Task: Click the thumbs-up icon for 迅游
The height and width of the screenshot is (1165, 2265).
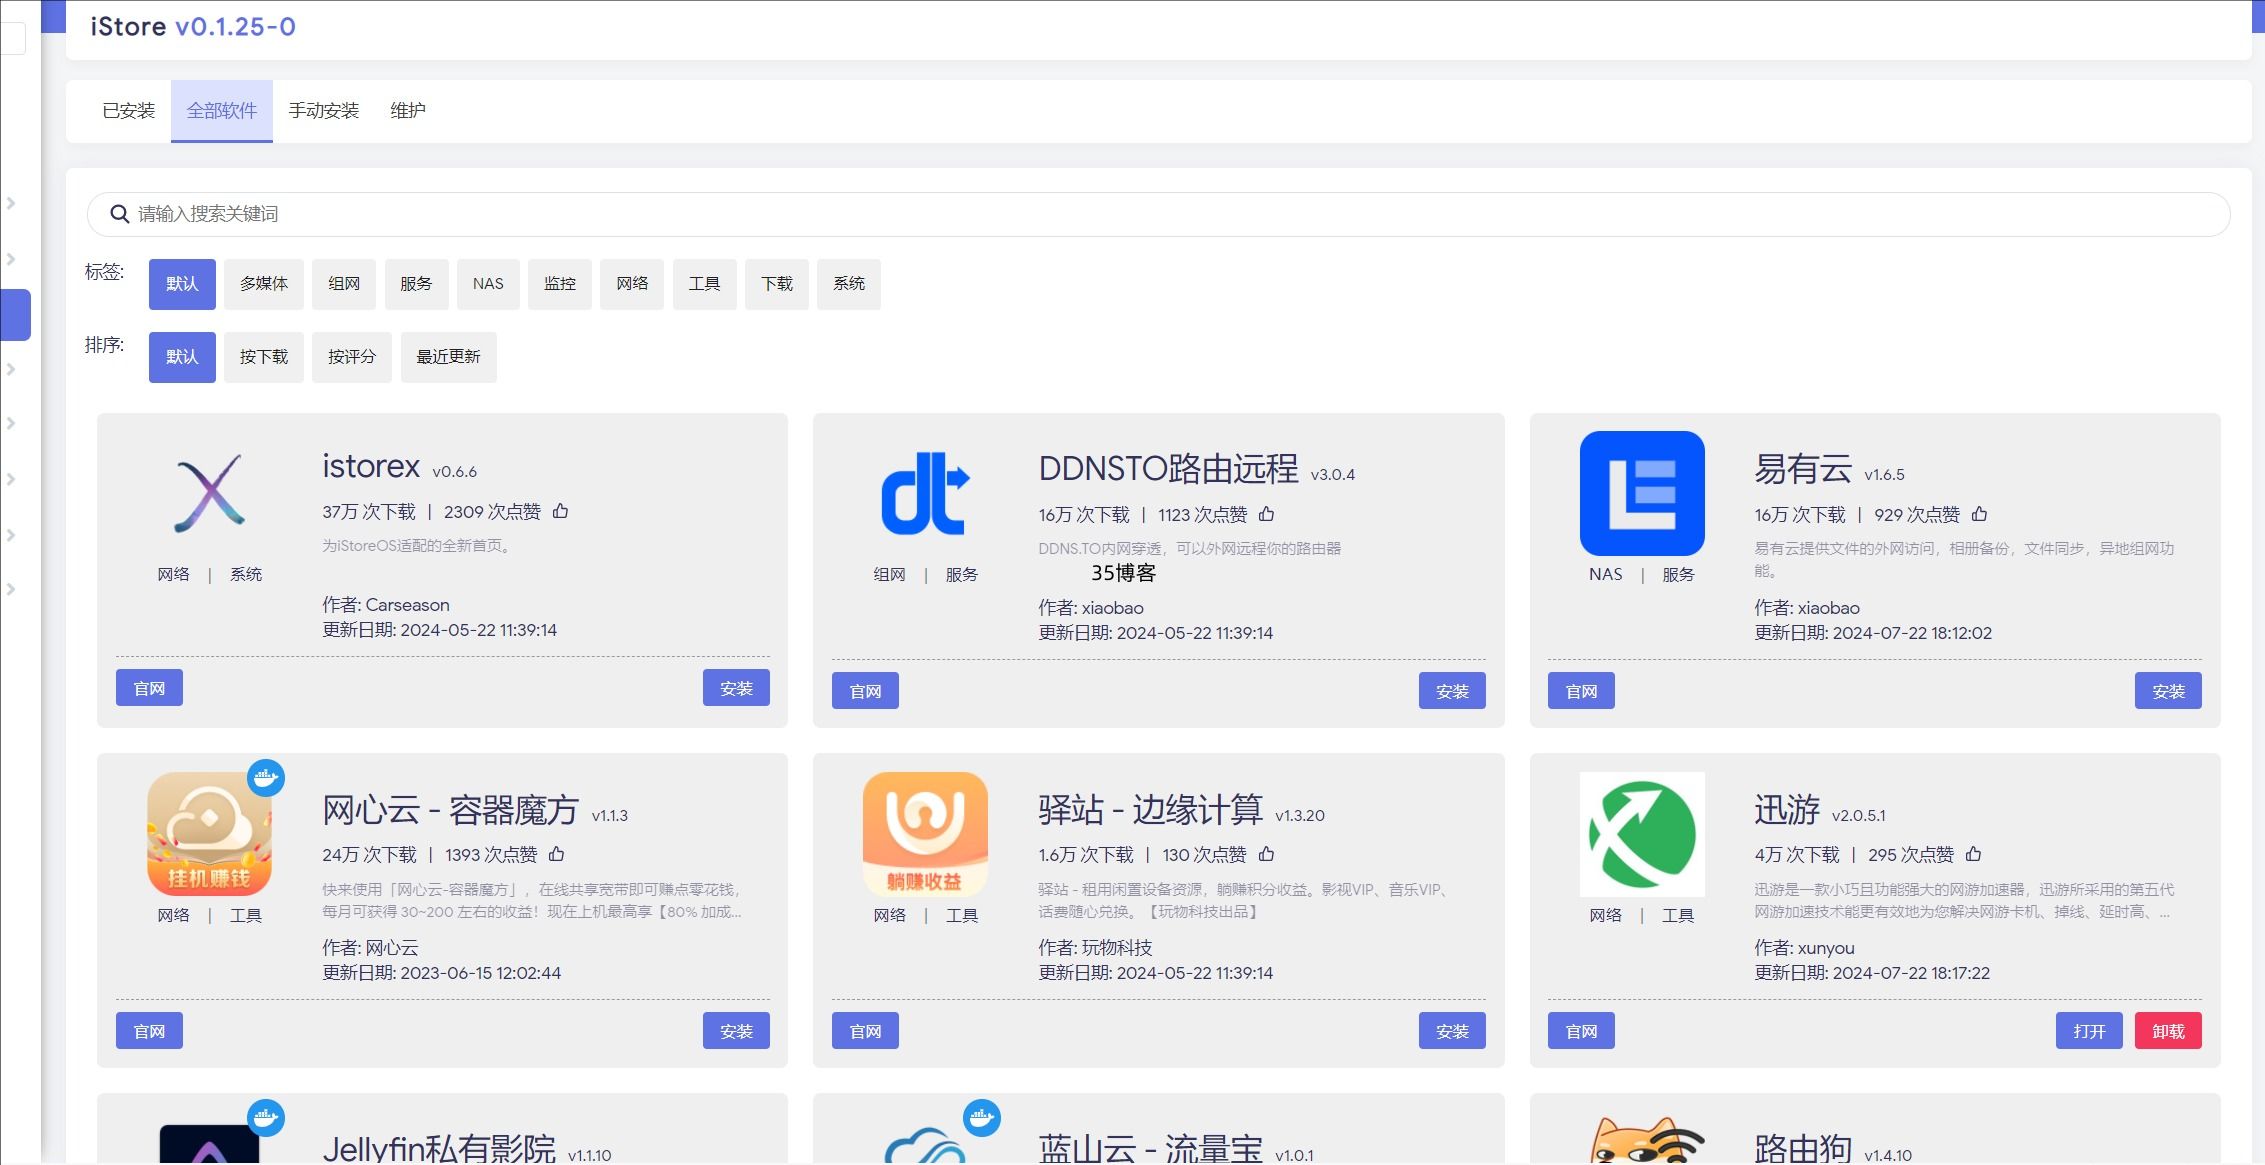Action: click(1973, 854)
